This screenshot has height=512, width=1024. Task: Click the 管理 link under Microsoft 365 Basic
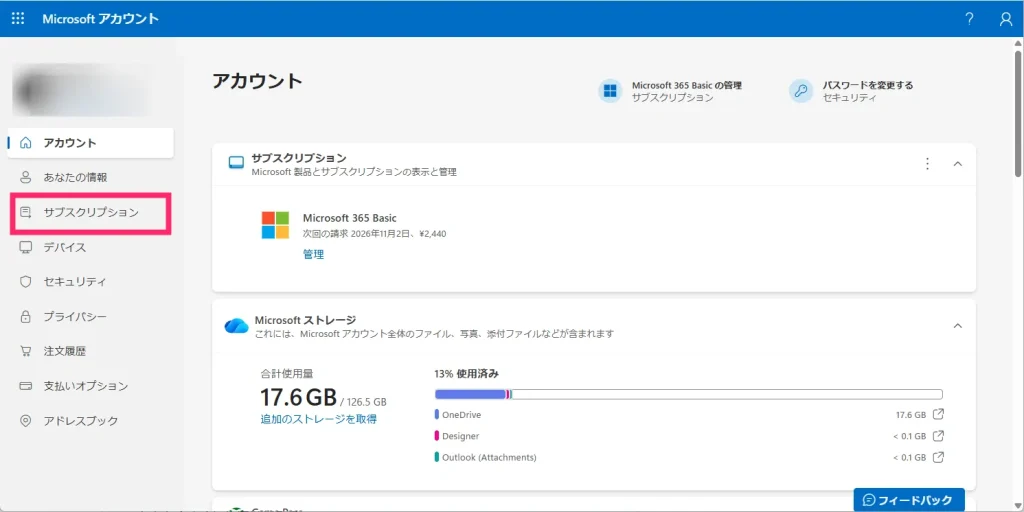[x=313, y=255]
